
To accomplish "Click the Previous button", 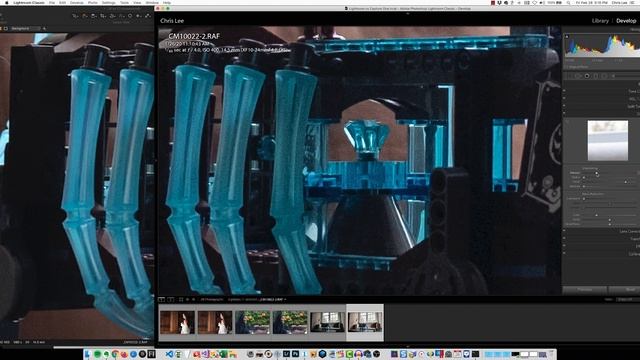I will coord(584,289).
